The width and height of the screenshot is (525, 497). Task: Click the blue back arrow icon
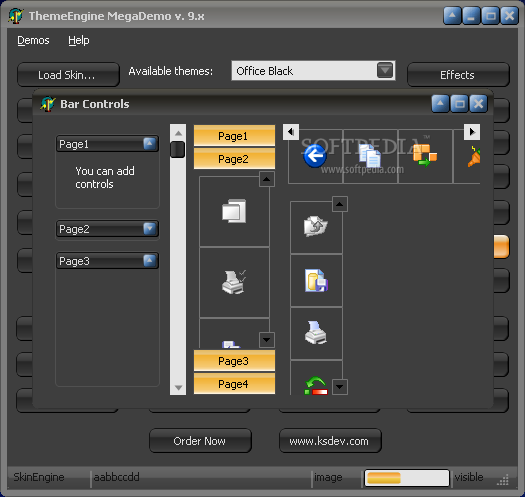tap(315, 156)
